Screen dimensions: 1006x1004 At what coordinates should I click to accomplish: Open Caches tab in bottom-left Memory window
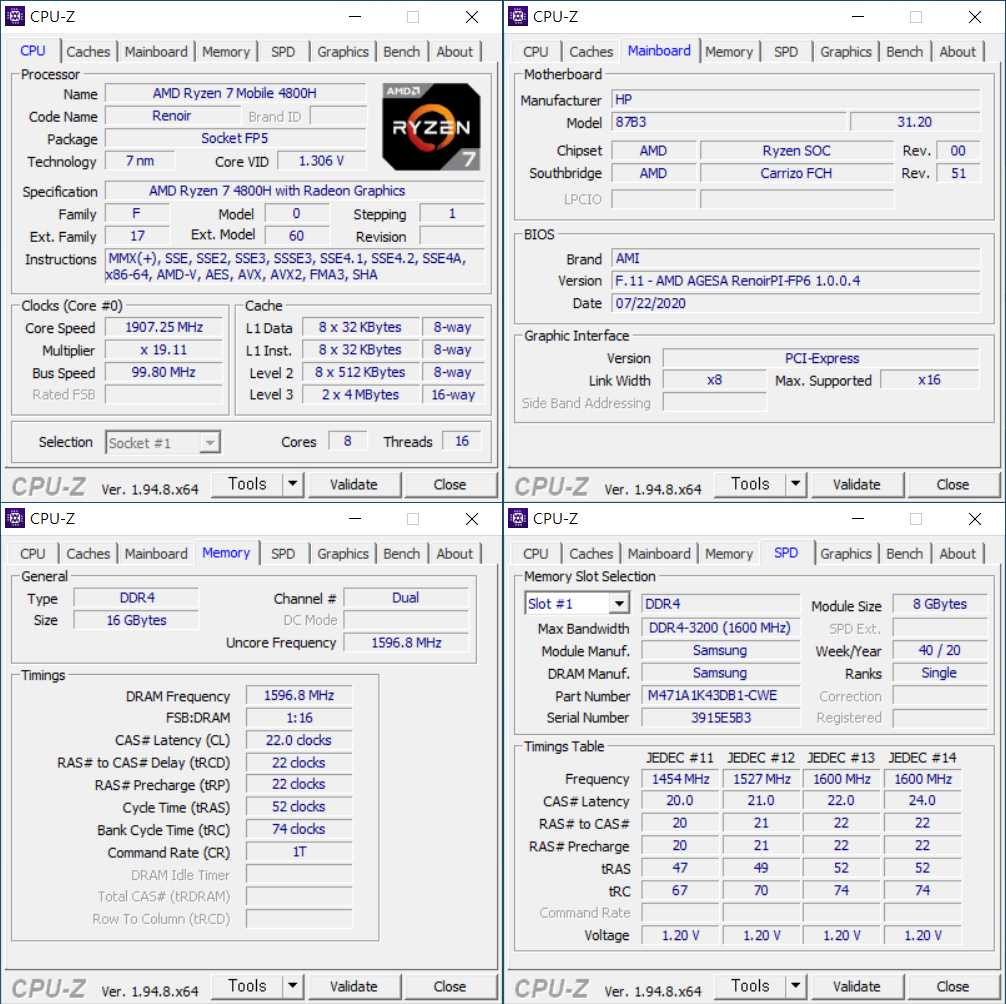pos(88,553)
